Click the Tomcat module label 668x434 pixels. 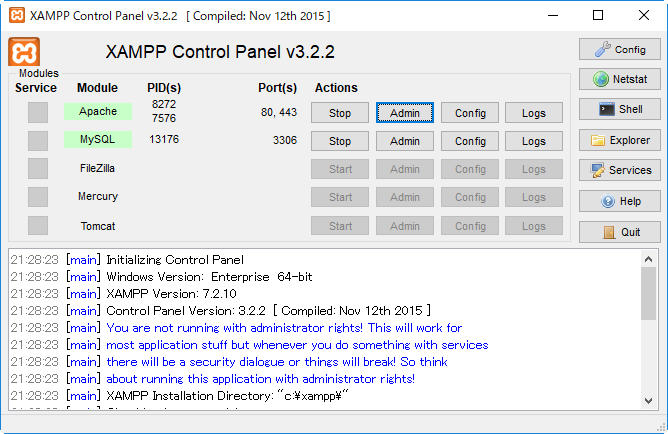(98, 226)
